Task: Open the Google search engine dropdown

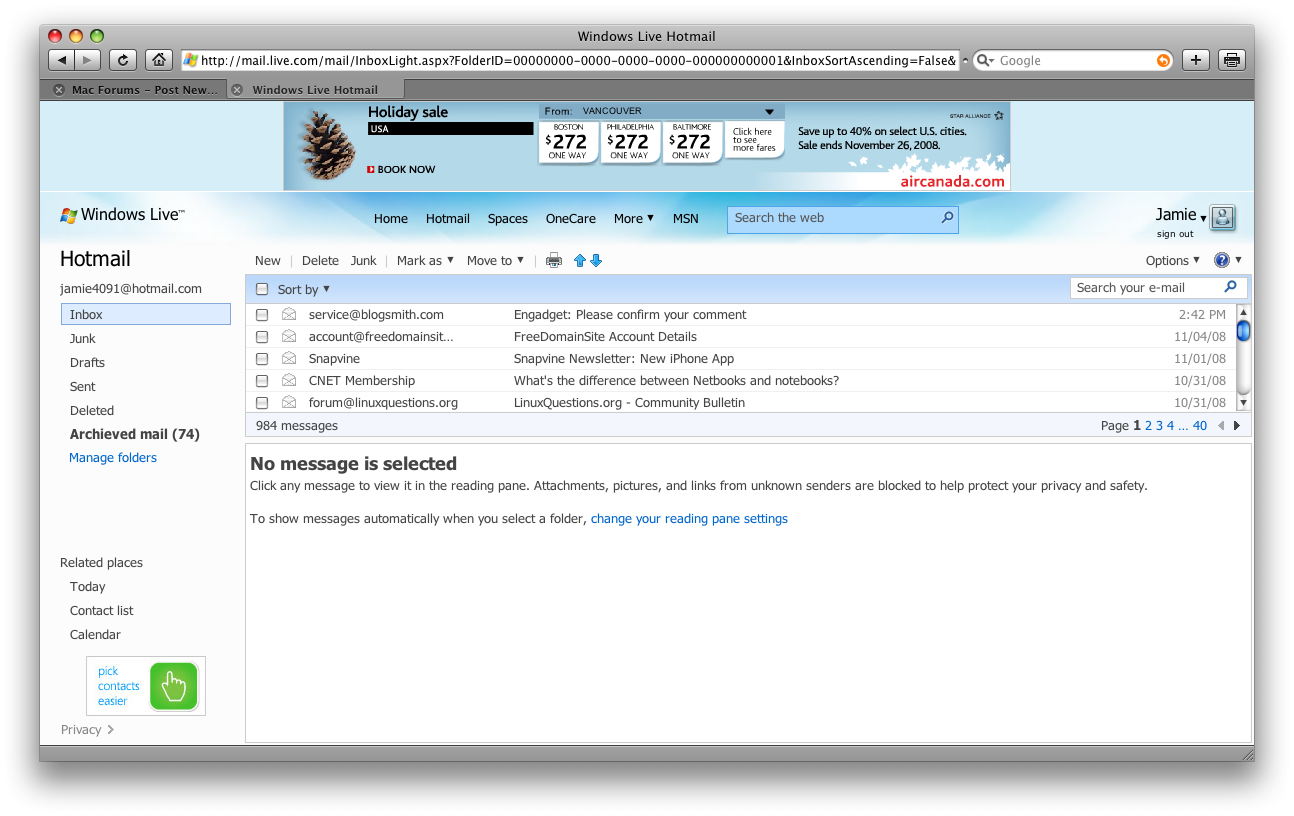Action: coord(986,61)
